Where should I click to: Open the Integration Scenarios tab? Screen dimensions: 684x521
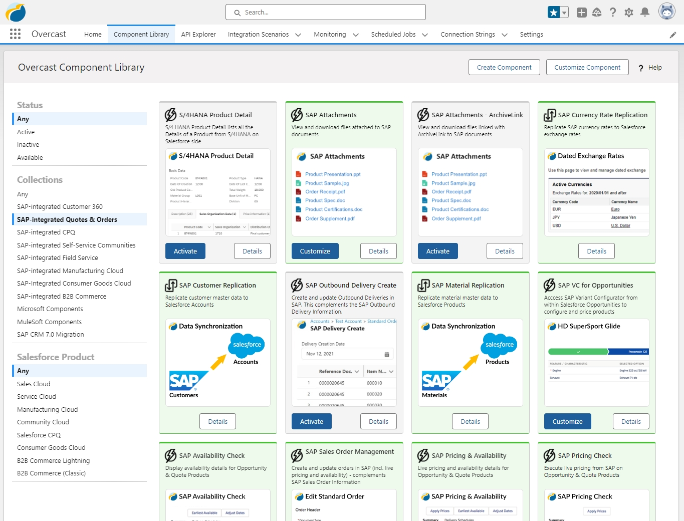258,34
